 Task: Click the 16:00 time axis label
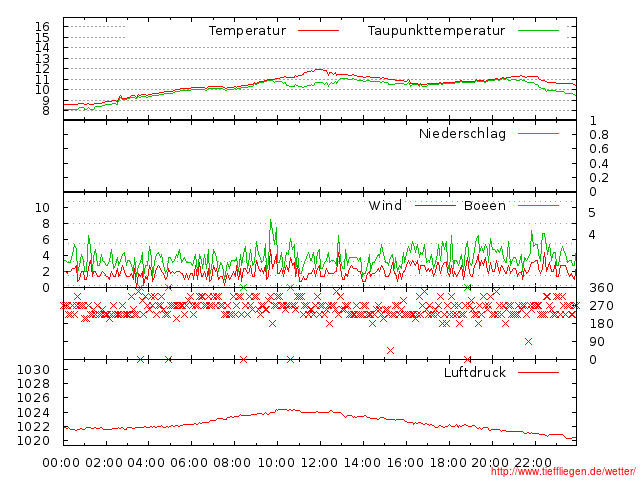[405, 462]
